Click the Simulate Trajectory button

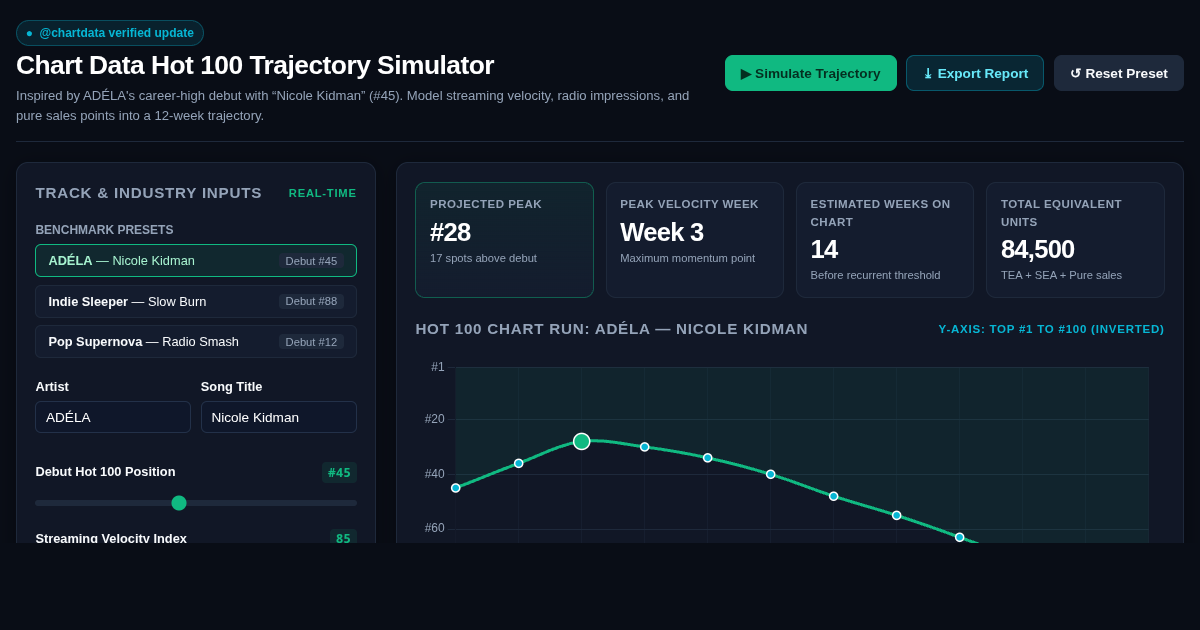(x=811, y=73)
